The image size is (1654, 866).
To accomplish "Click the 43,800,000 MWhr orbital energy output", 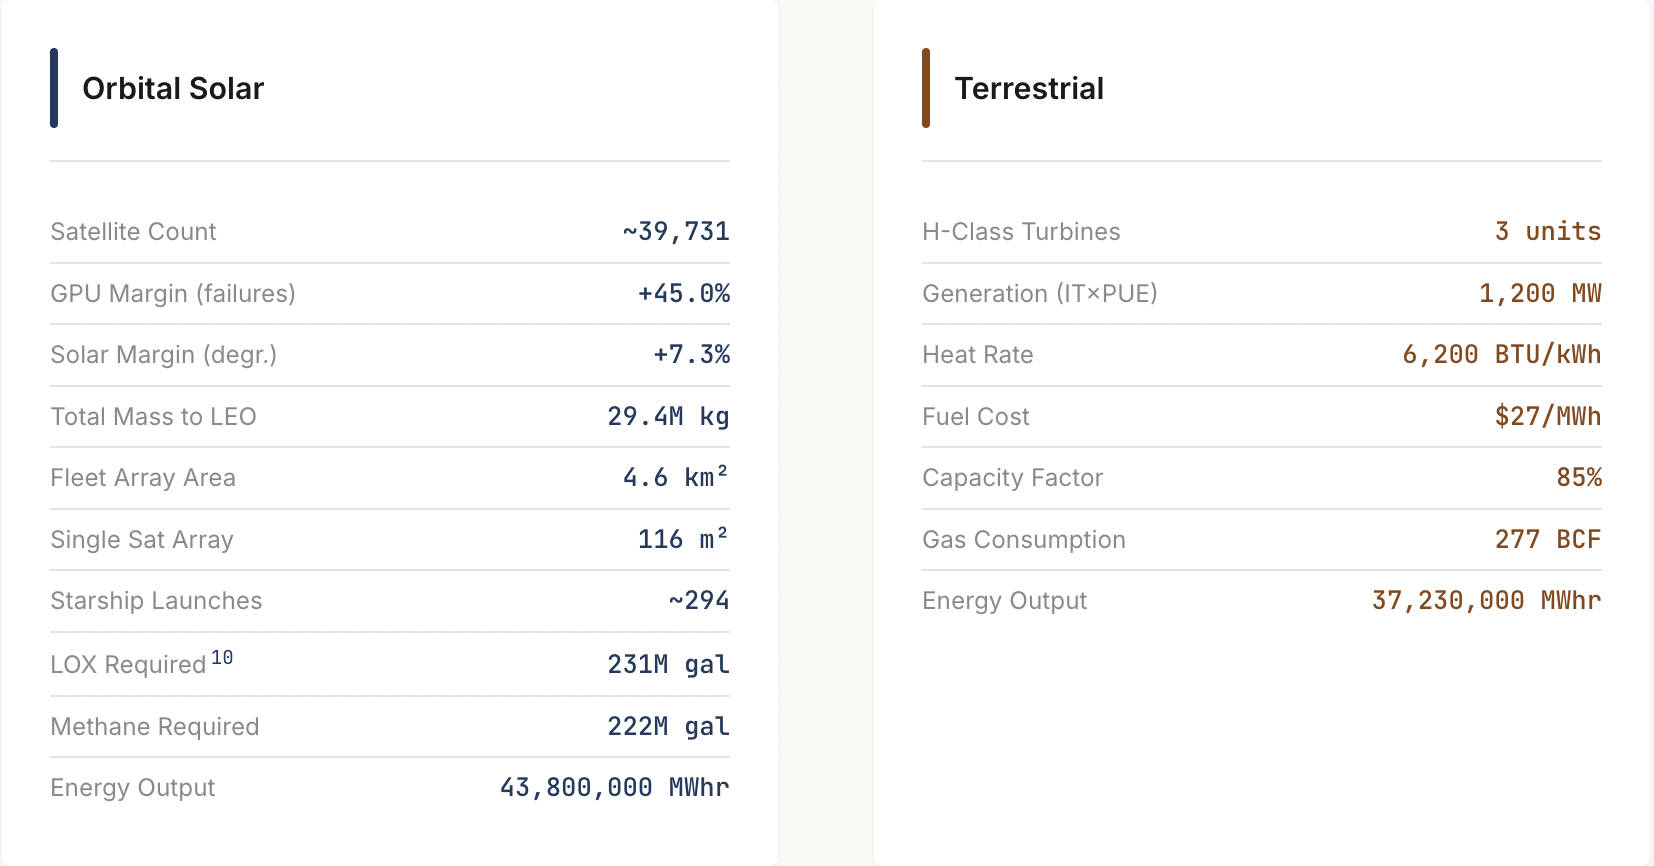I will tap(614, 788).
